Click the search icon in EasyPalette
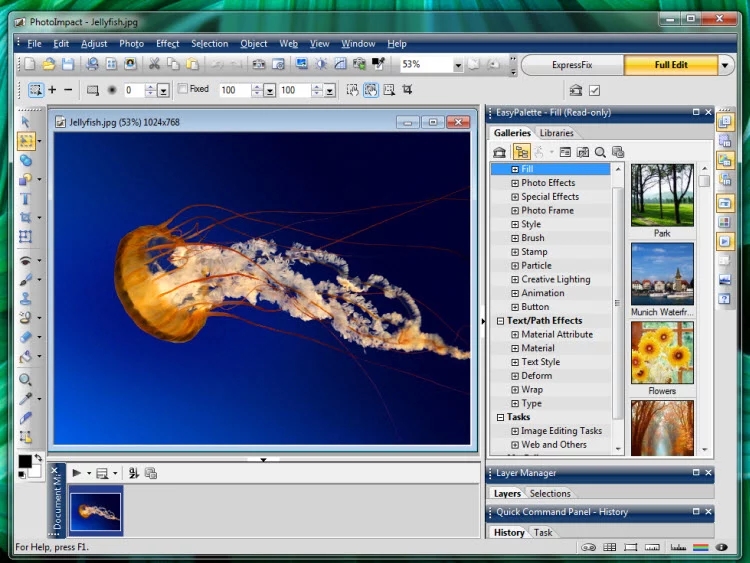 pyautogui.click(x=600, y=152)
